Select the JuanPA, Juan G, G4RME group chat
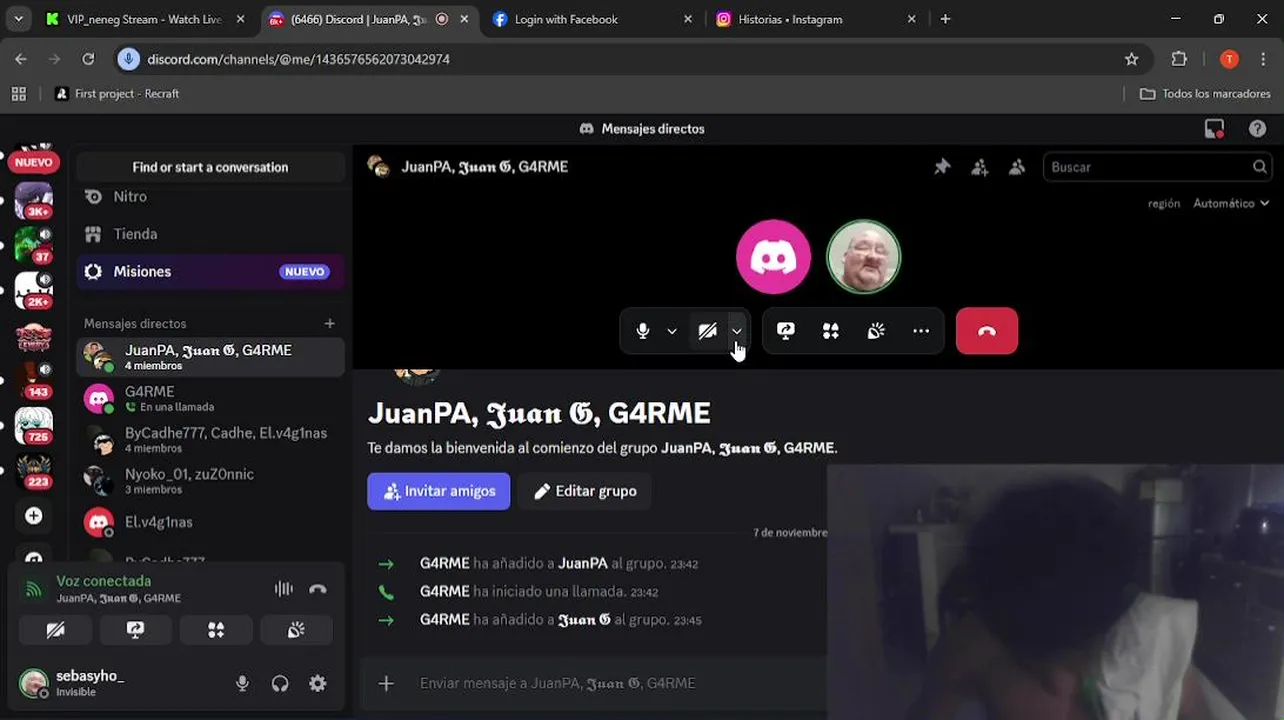 pyautogui.click(x=210, y=357)
